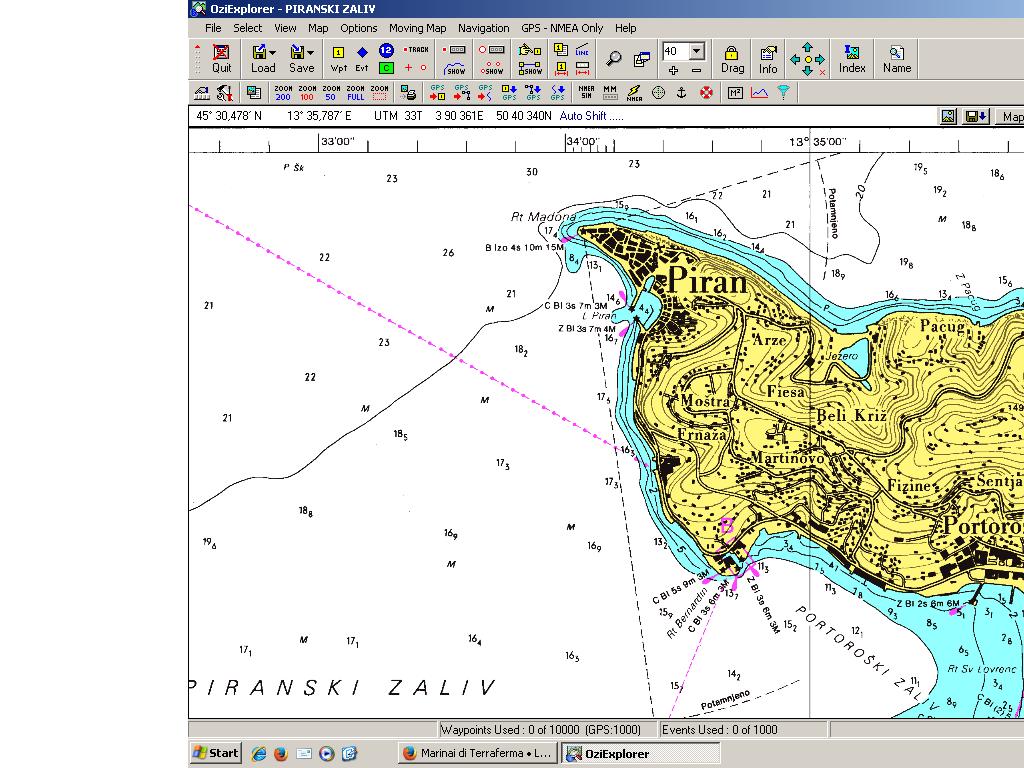Click the NMEA lightning bolt icon
Screen dimensions: 1024x768
(x=634, y=93)
